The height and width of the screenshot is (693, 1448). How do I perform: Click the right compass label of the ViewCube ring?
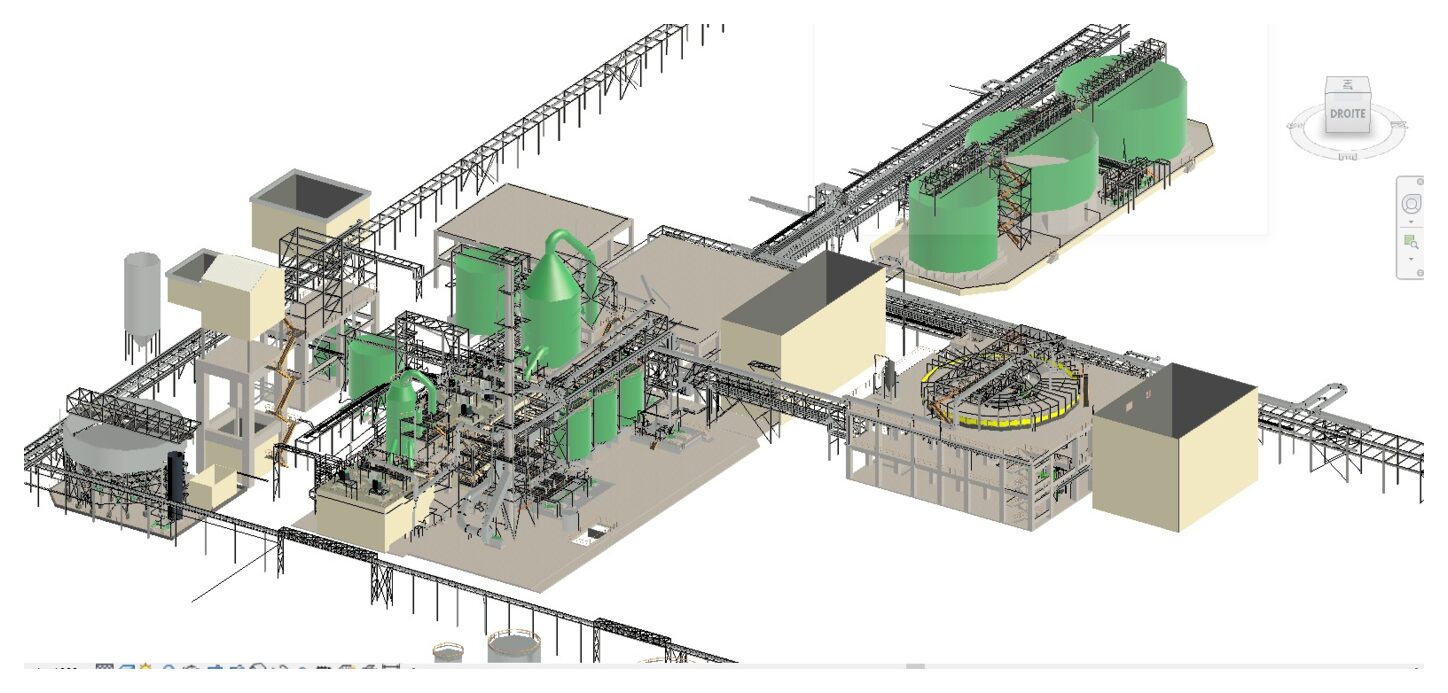pos(1399,123)
